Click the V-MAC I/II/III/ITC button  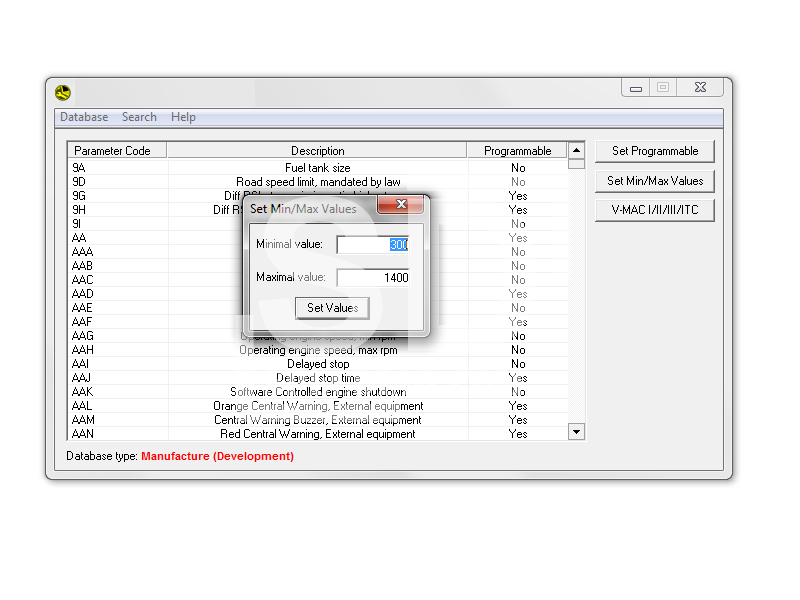(655, 210)
